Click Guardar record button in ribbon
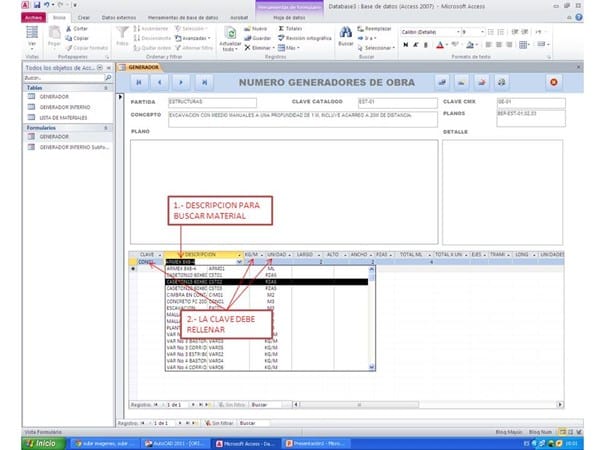This screenshot has width=600, height=450. pyautogui.click(x=258, y=38)
